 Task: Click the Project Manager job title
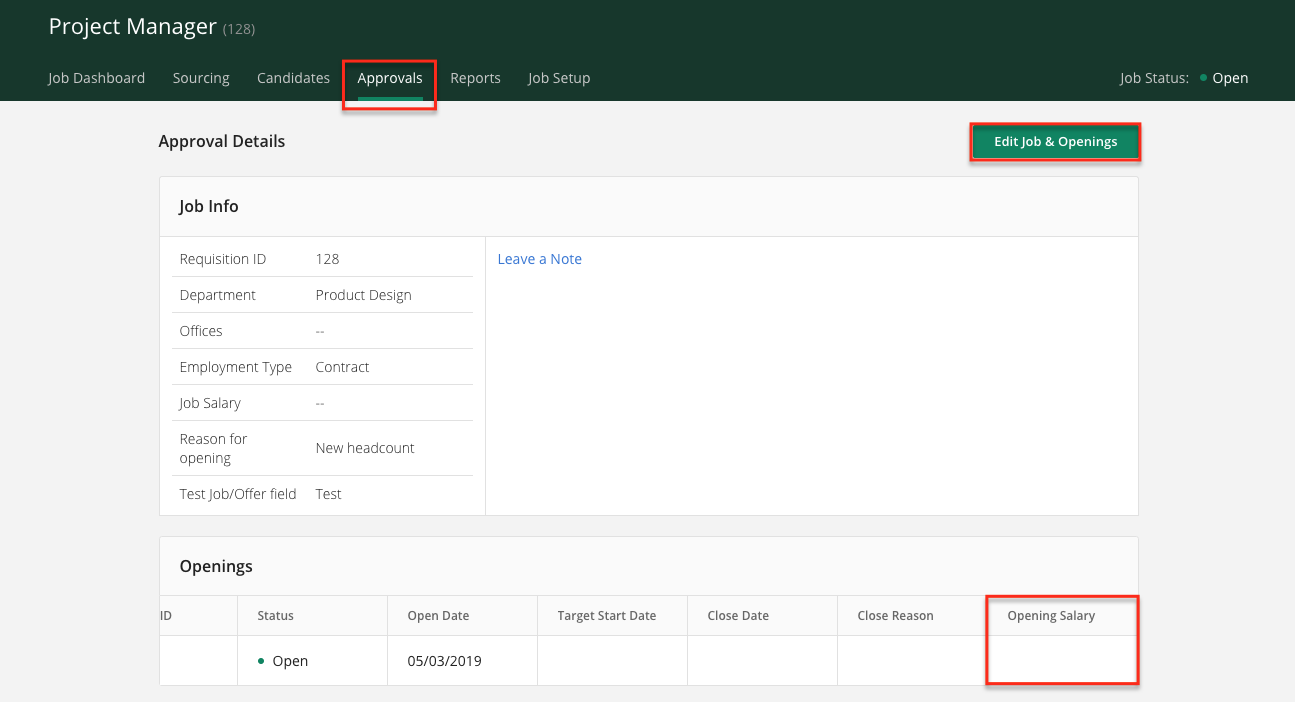[x=133, y=27]
